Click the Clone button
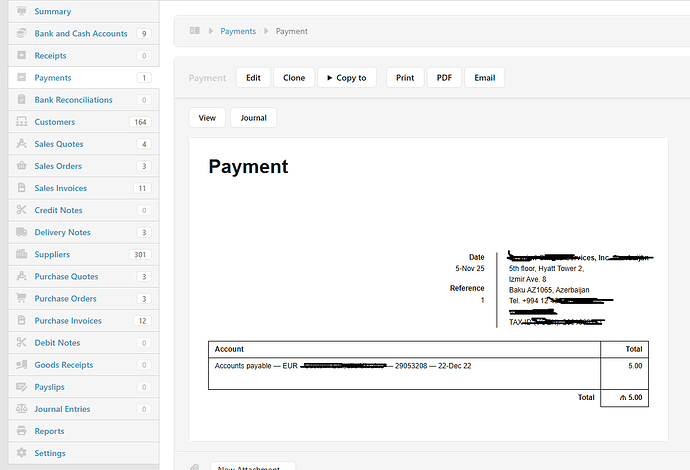690x470 pixels. coord(294,77)
